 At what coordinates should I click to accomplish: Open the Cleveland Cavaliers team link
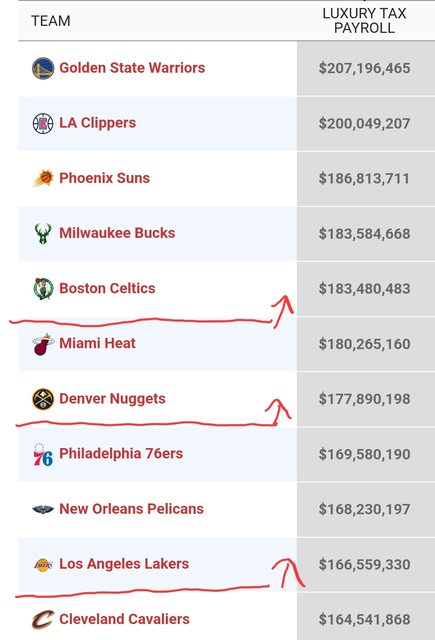coord(124,619)
